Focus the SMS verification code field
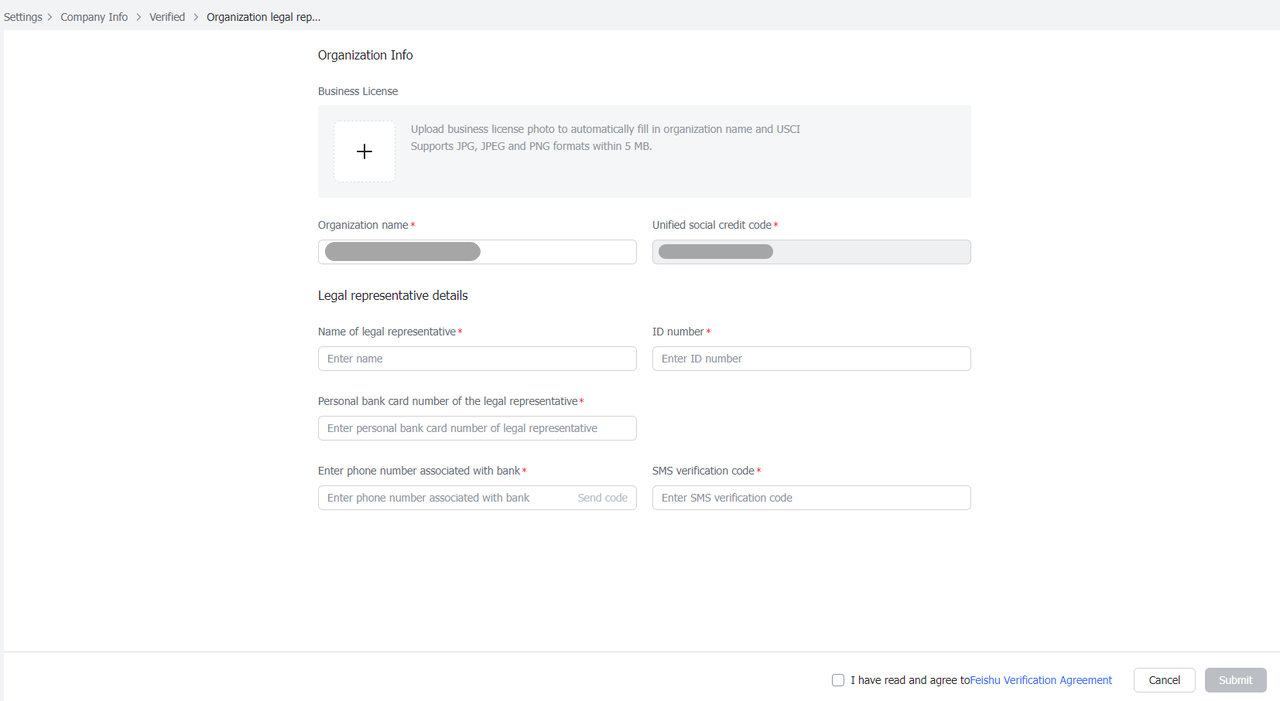 (x=811, y=498)
